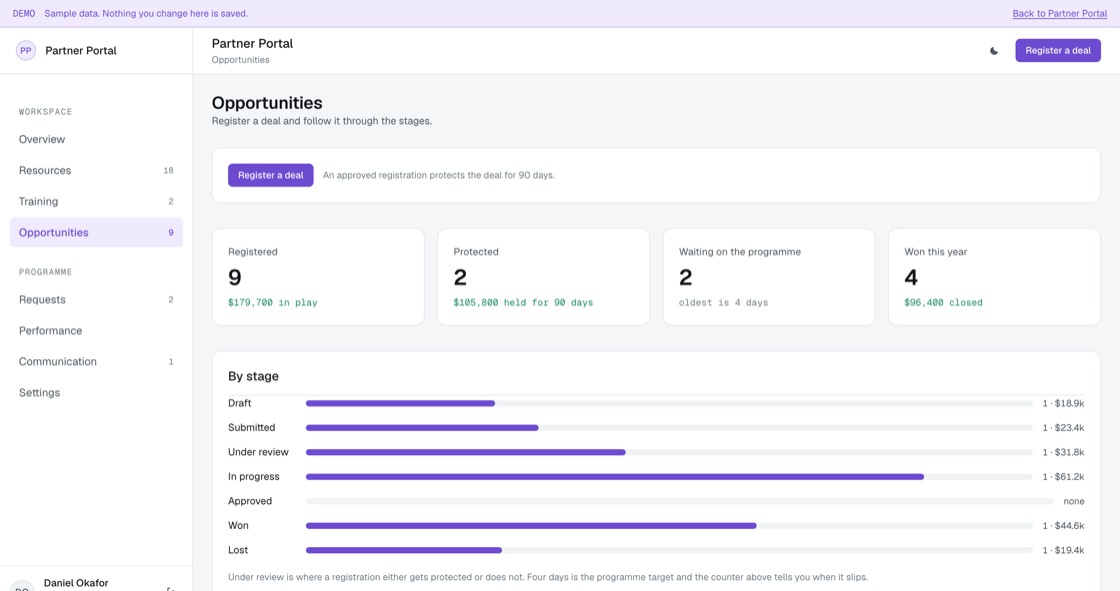This screenshot has height=591, width=1120.
Task: Follow the Back to Partner Portal link
Action: tap(1059, 14)
